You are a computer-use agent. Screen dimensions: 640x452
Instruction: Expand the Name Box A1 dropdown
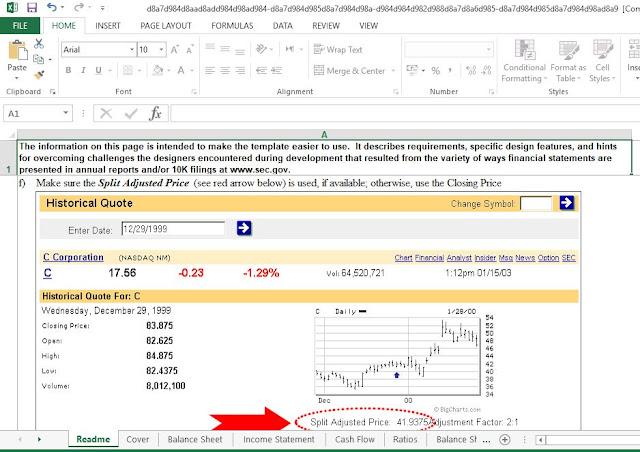(65, 113)
